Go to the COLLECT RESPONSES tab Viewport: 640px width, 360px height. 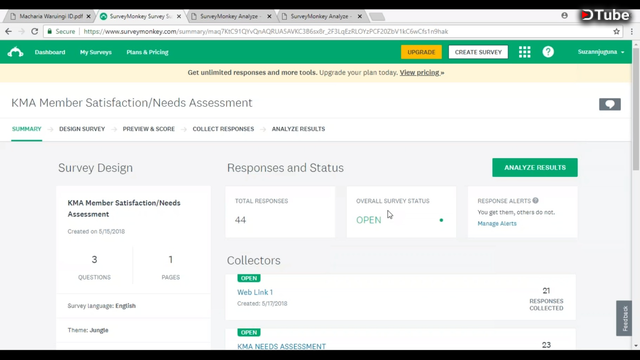pos(223,129)
